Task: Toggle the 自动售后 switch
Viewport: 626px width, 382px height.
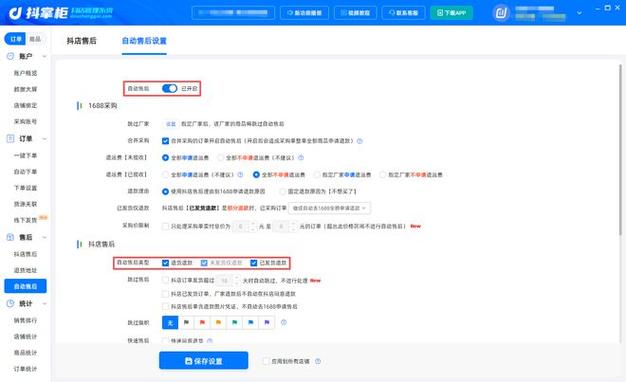Action: point(170,88)
